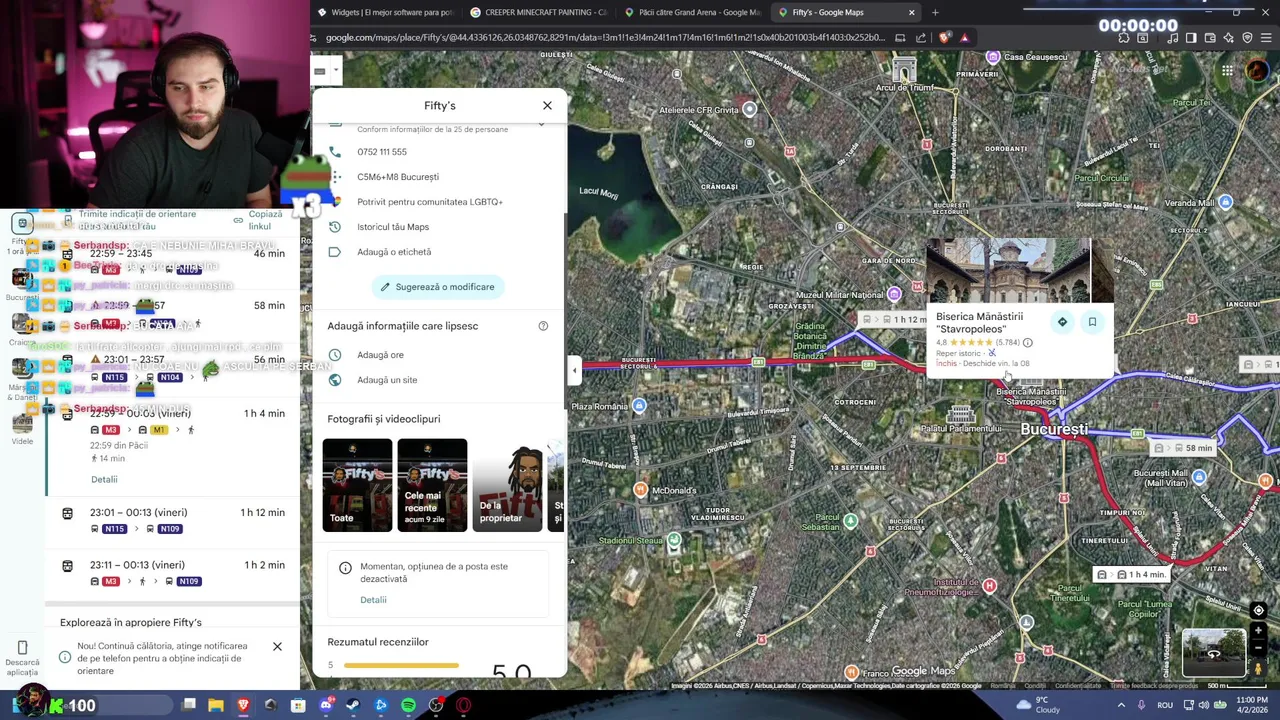This screenshot has height=720, width=1280.
Task: Click the my-location button on the map
Action: [x=1258, y=610]
